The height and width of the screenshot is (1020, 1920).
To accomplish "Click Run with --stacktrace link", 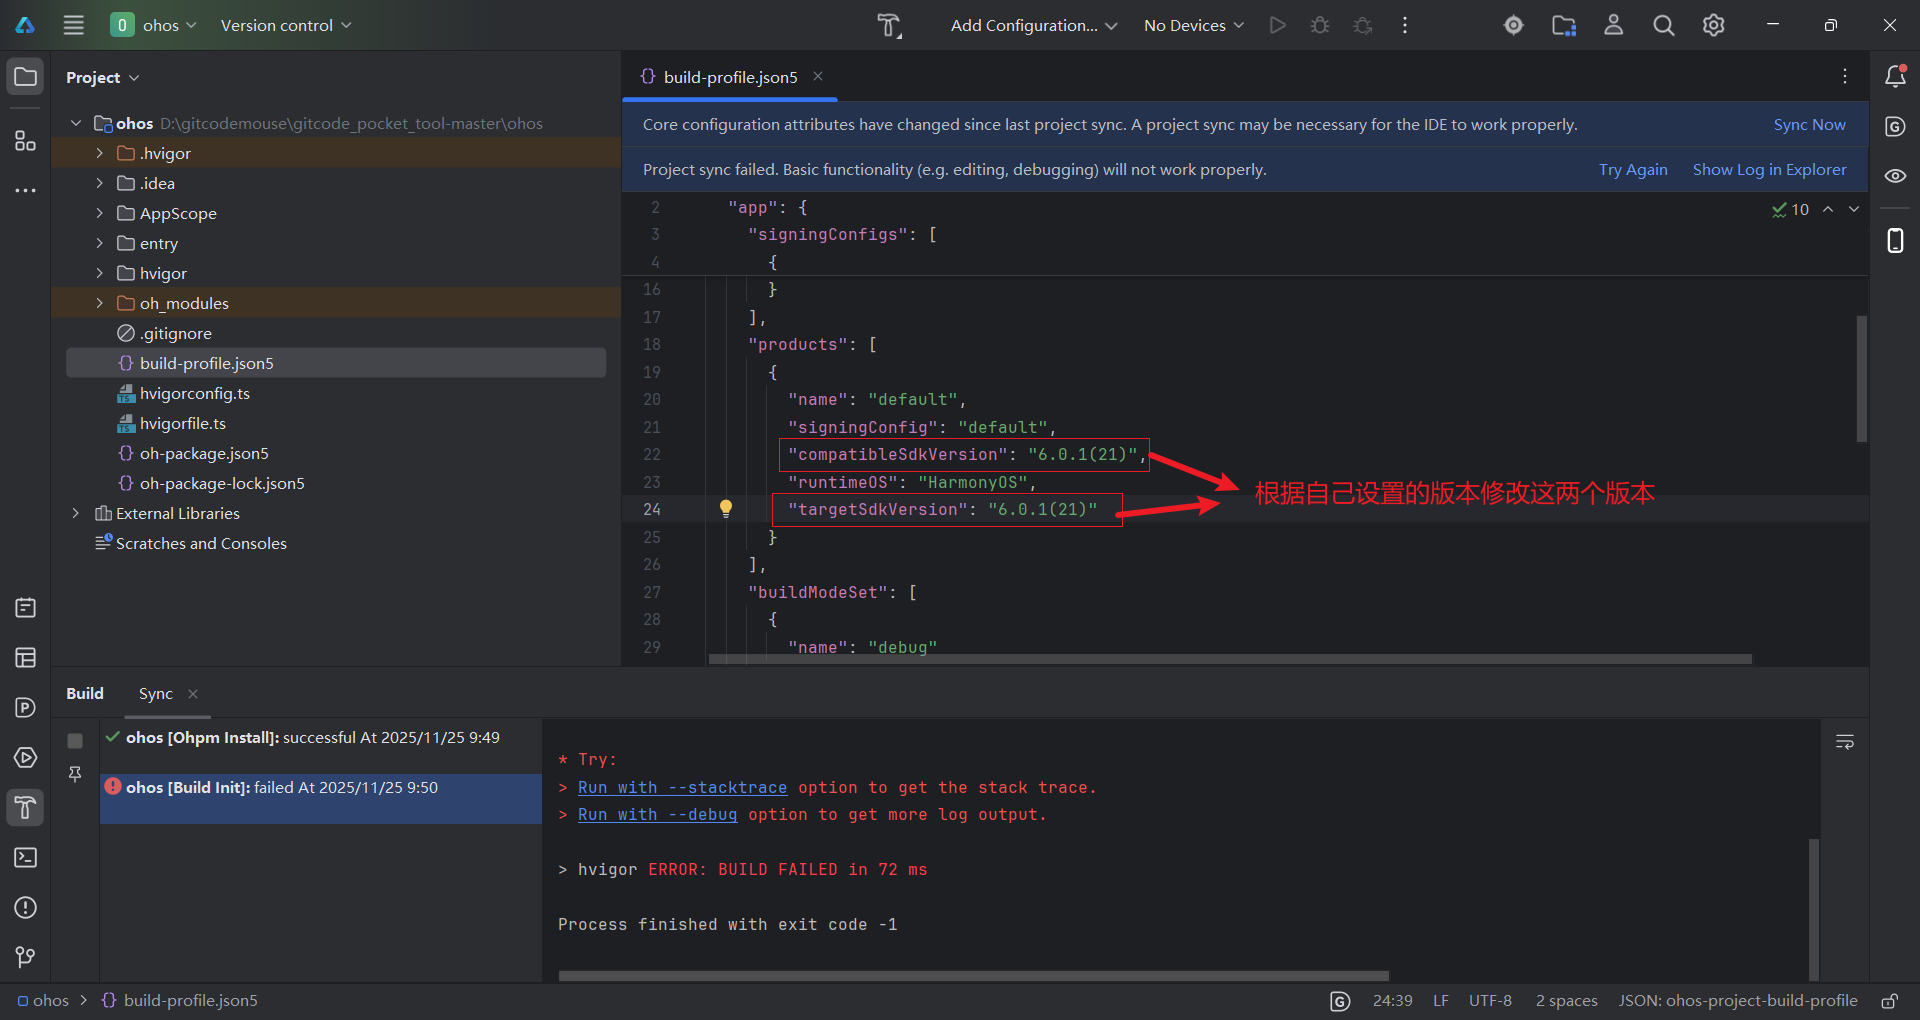I will pyautogui.click(x=682, y=787).
